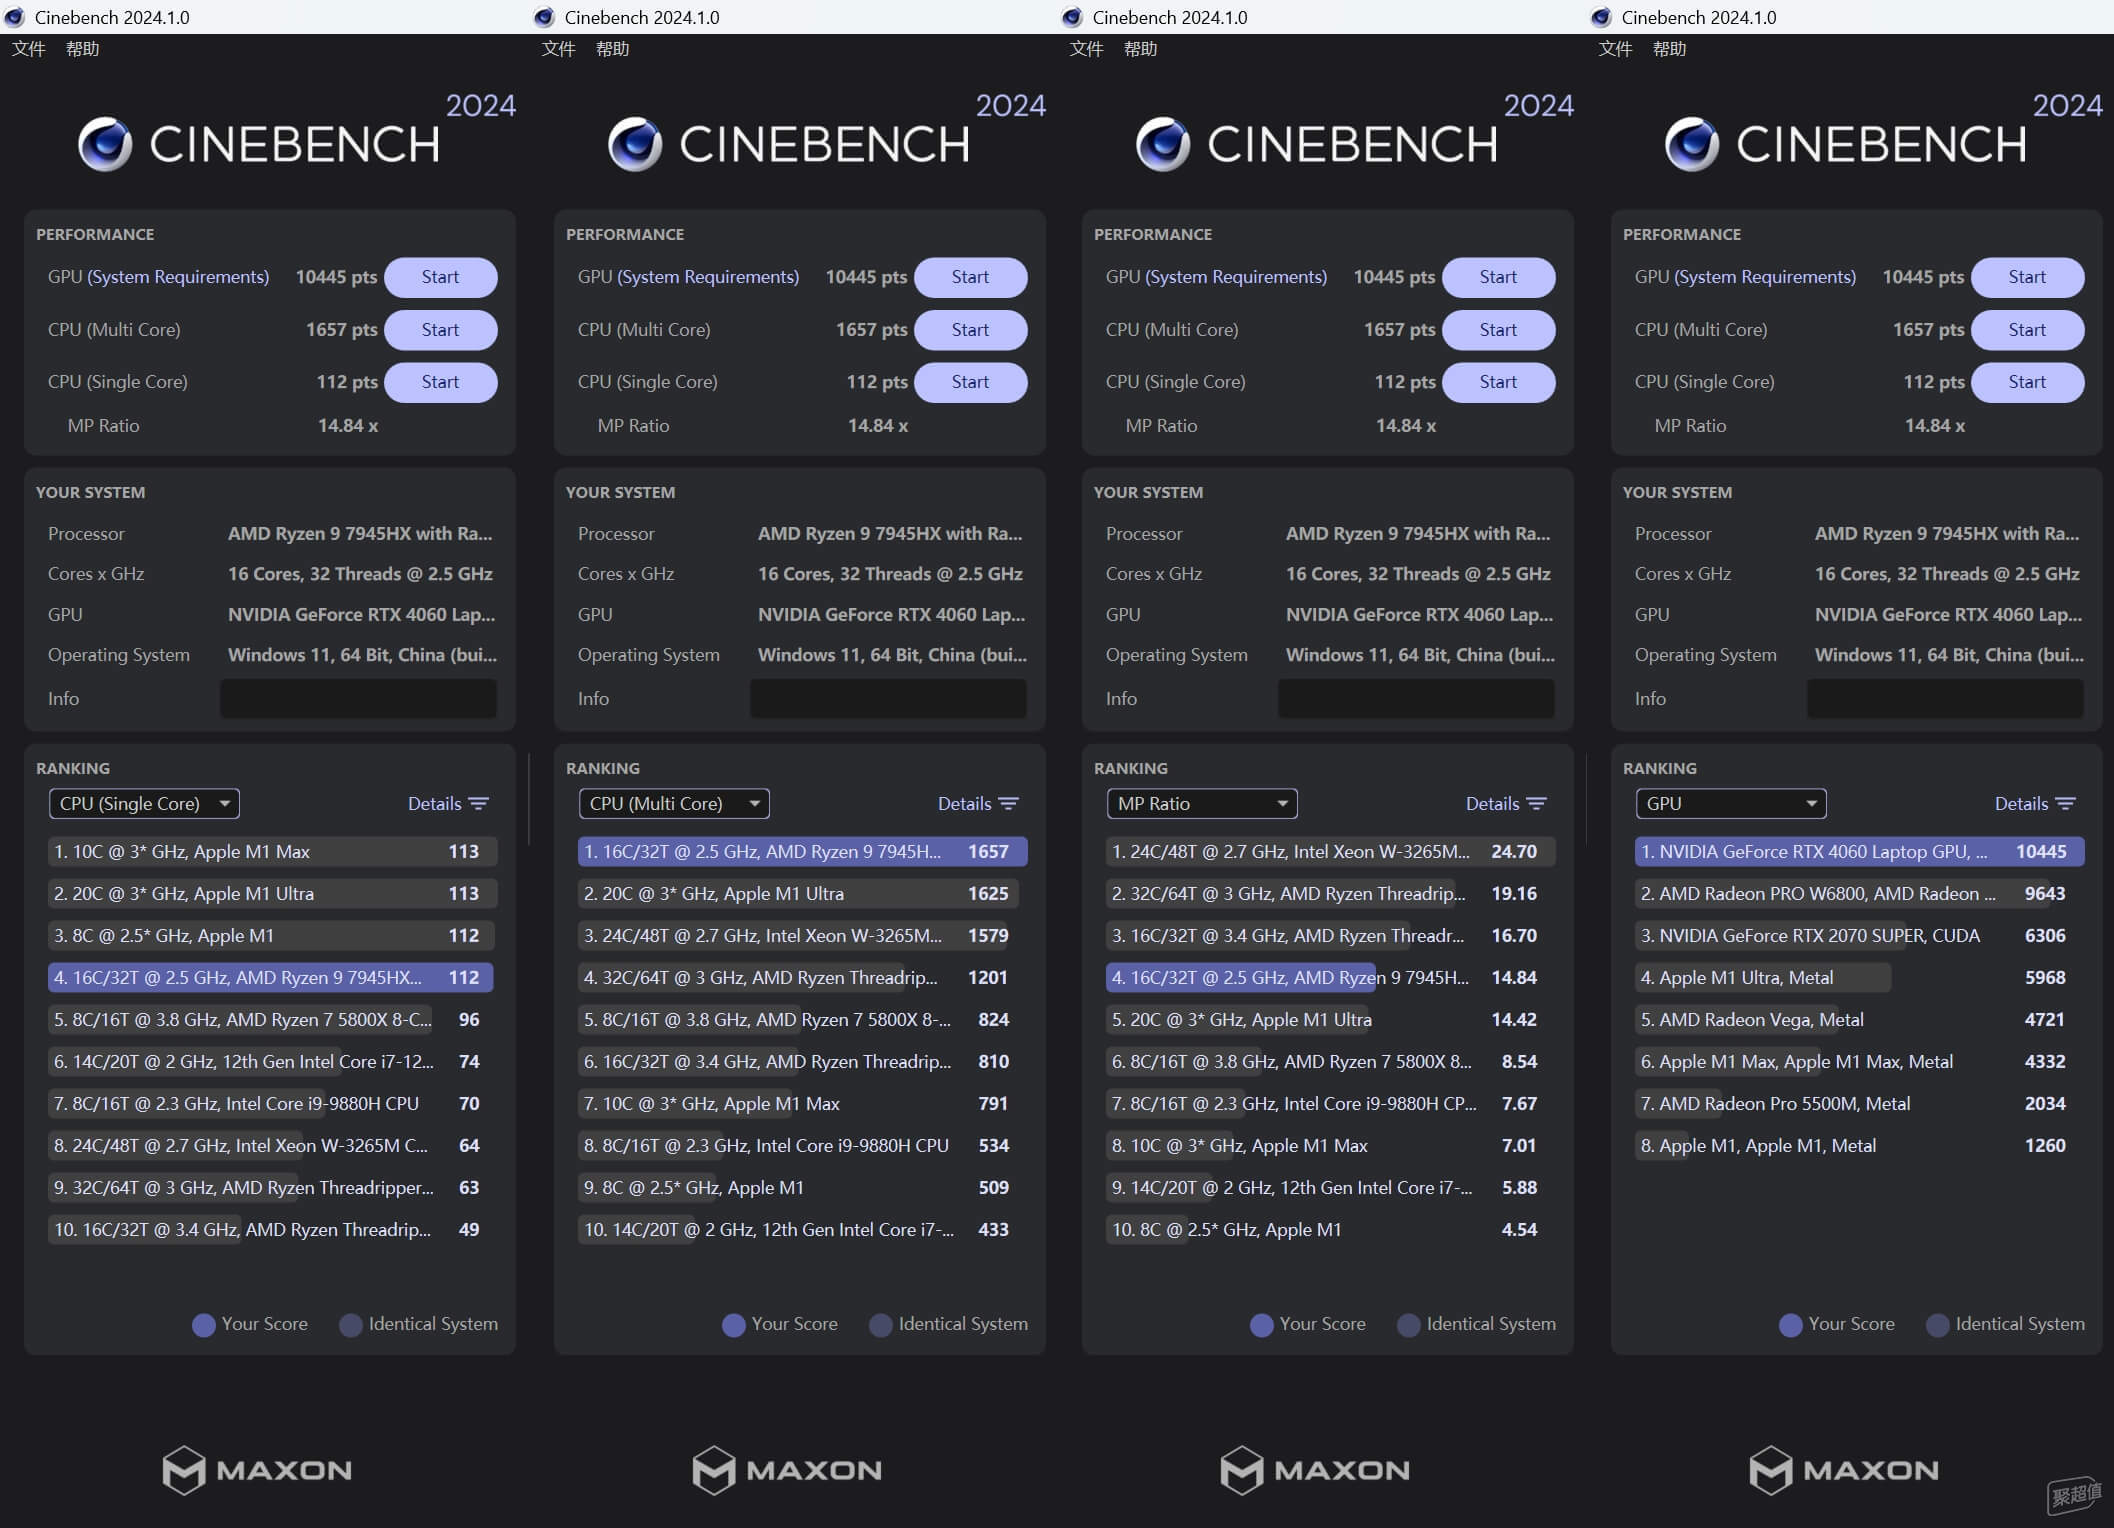
Task: Click the Details filter icon in MP Ratio ranking window
Action: [1537, 804]
